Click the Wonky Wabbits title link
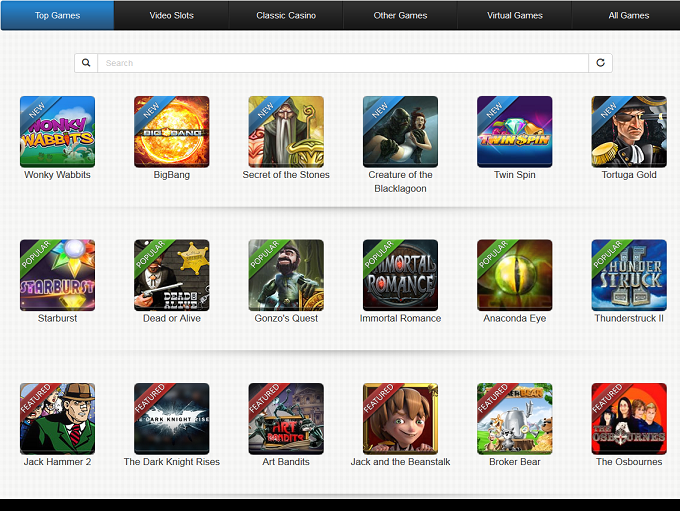This screenshot has width=680, height=511. tap(57, 175)
